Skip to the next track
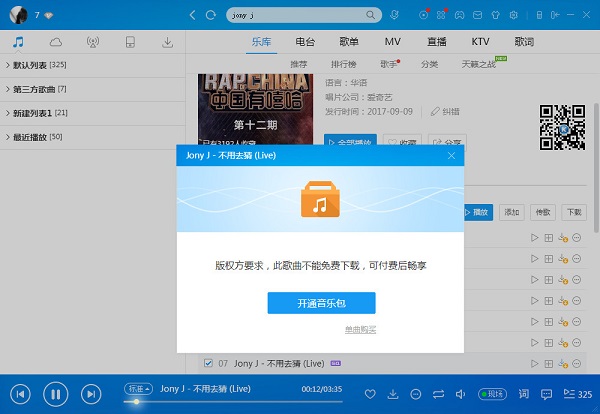 point(91,394)
